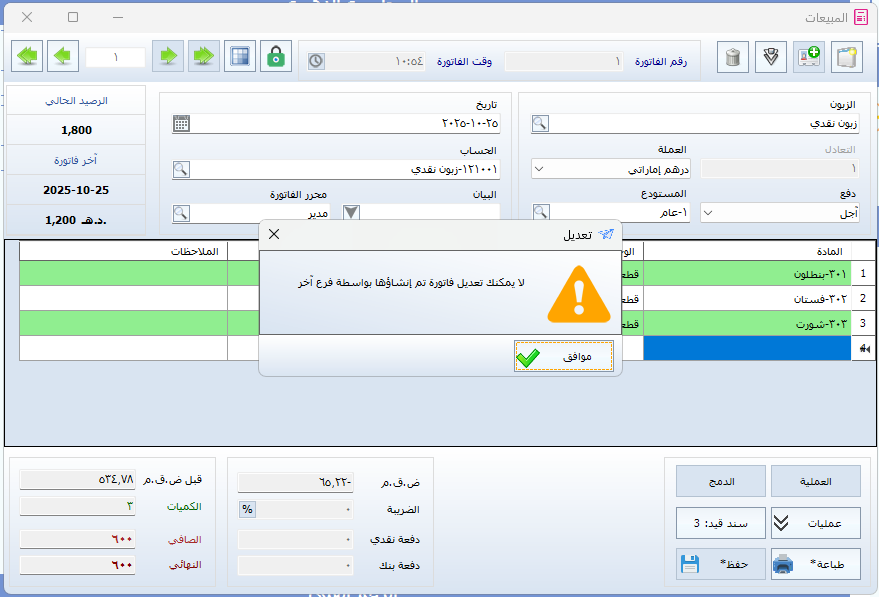The height and width of the screenshot is (597, 879).
Task: Click the search icon beside الزبون field
Action: (540, 123)
